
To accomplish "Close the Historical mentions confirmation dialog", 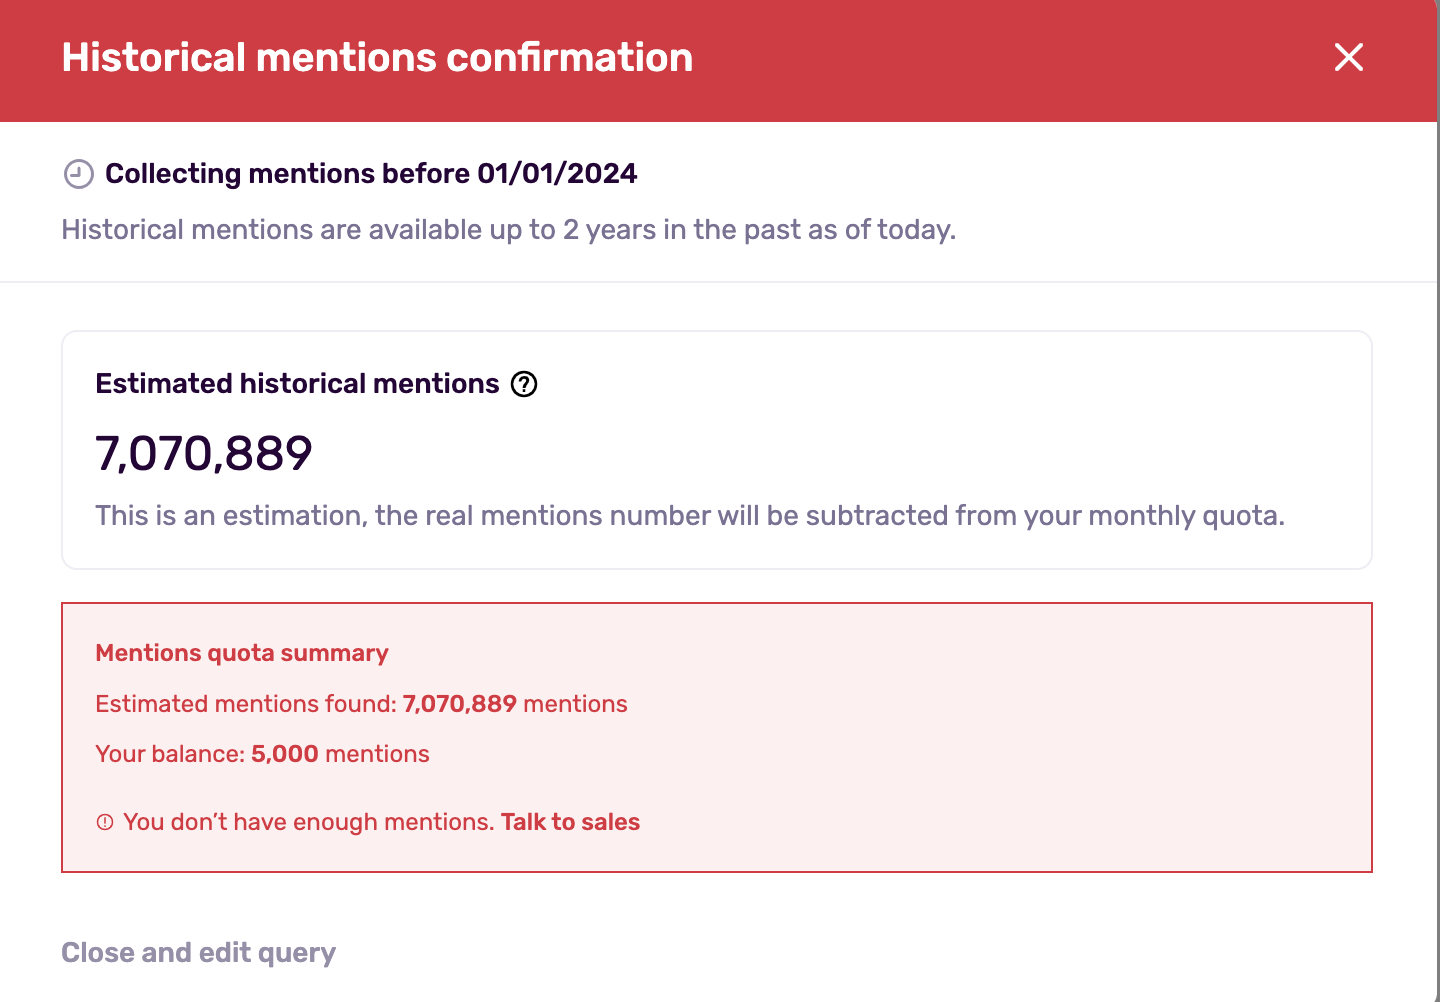I will coord(1349,57).
